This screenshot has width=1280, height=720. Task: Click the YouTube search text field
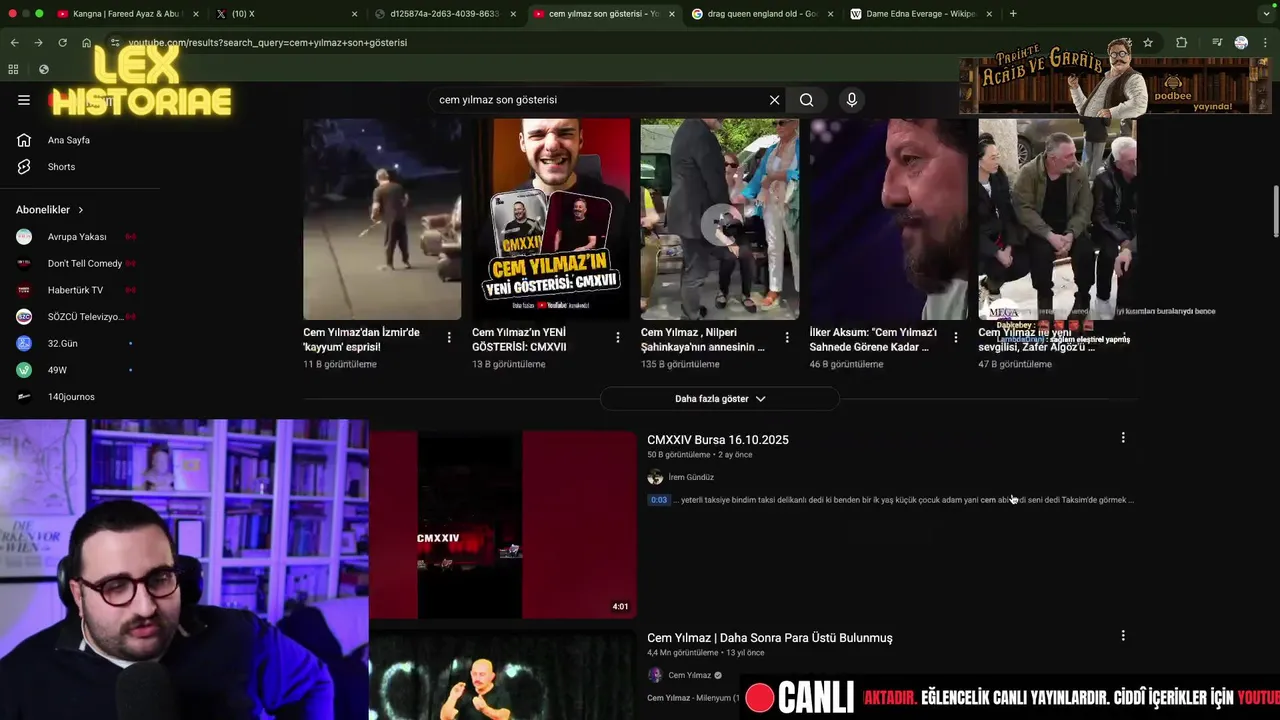600,100
